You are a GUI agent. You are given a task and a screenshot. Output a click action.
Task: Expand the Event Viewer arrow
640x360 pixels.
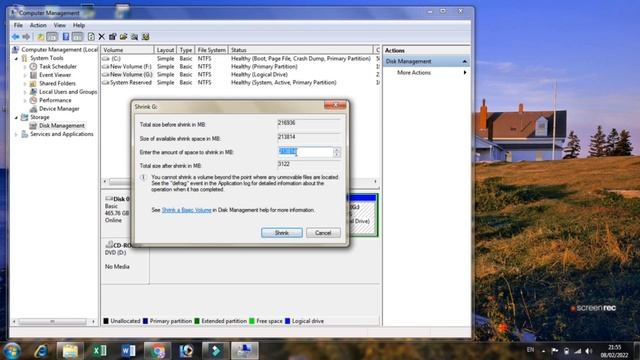[25, 75]
